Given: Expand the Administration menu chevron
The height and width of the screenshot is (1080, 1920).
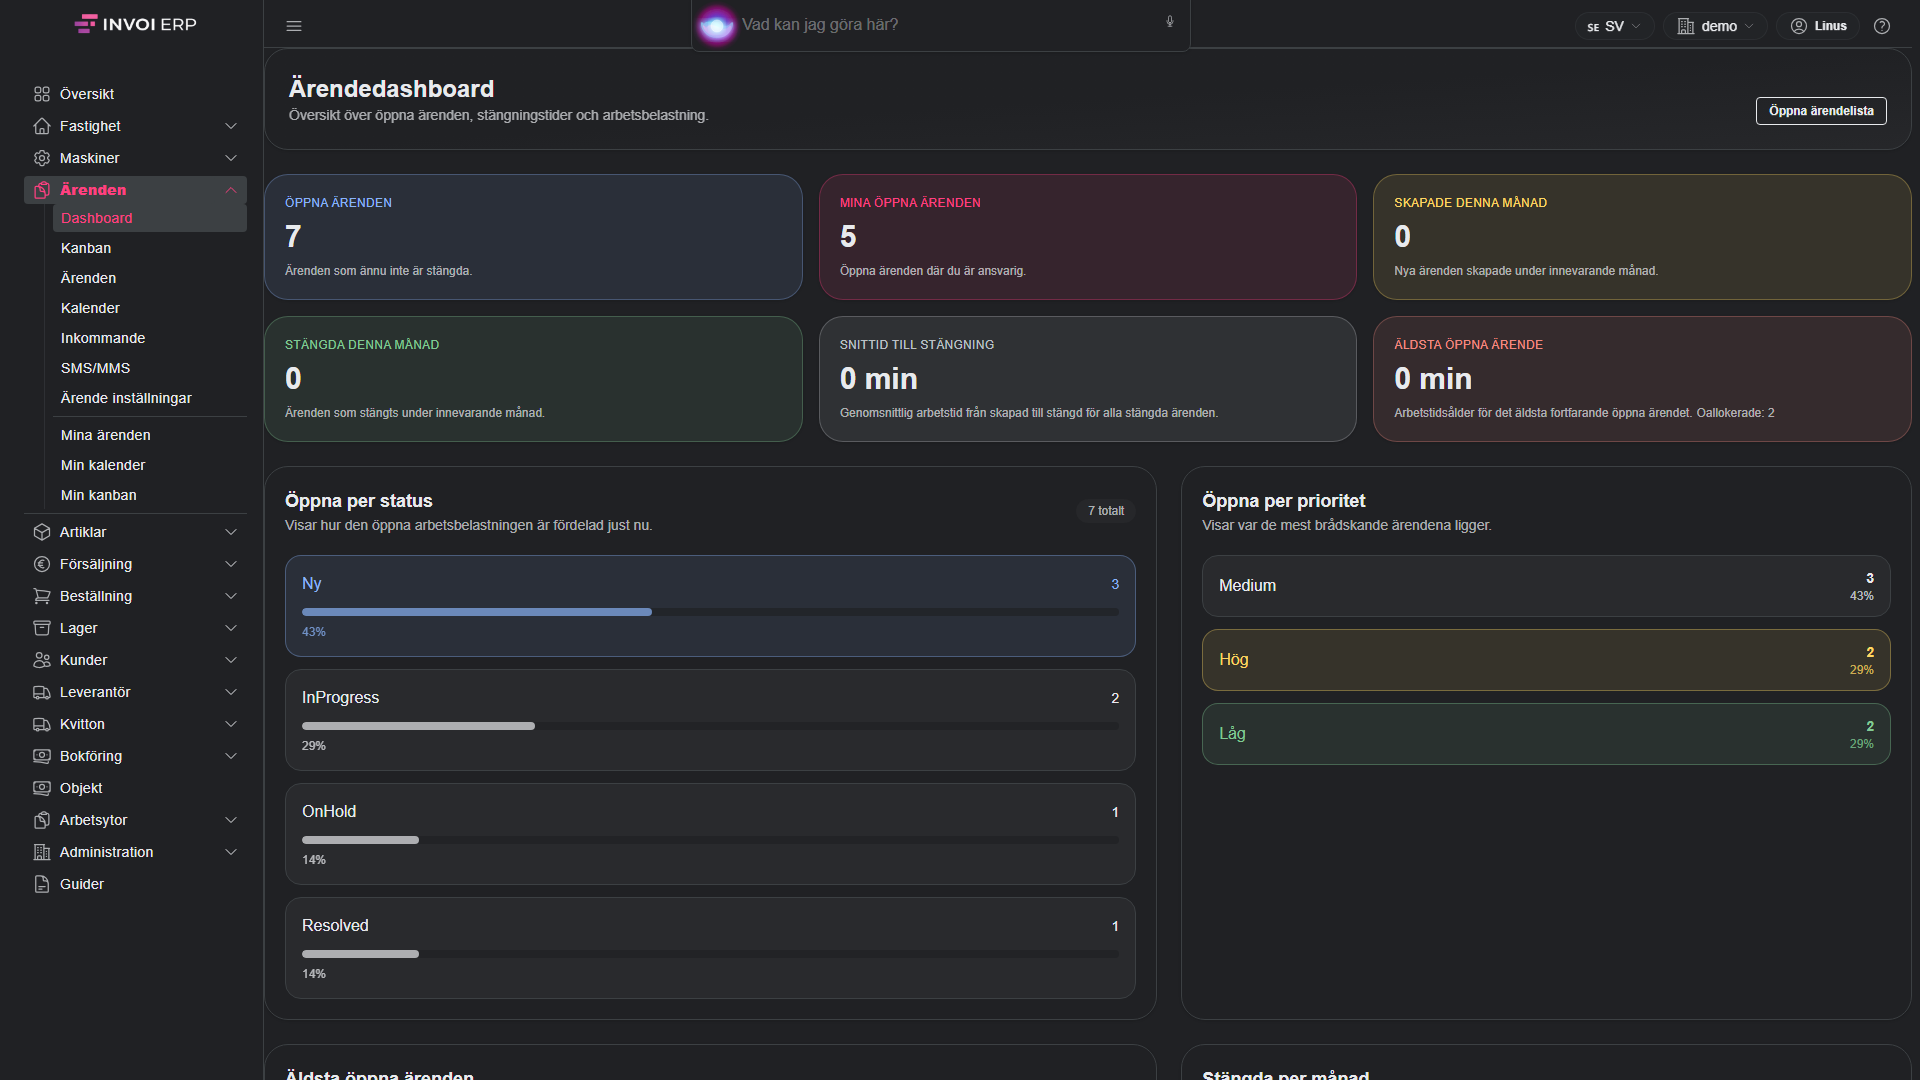Looking at the screenshot, I should pyautogui.click(x=231, y=852).
